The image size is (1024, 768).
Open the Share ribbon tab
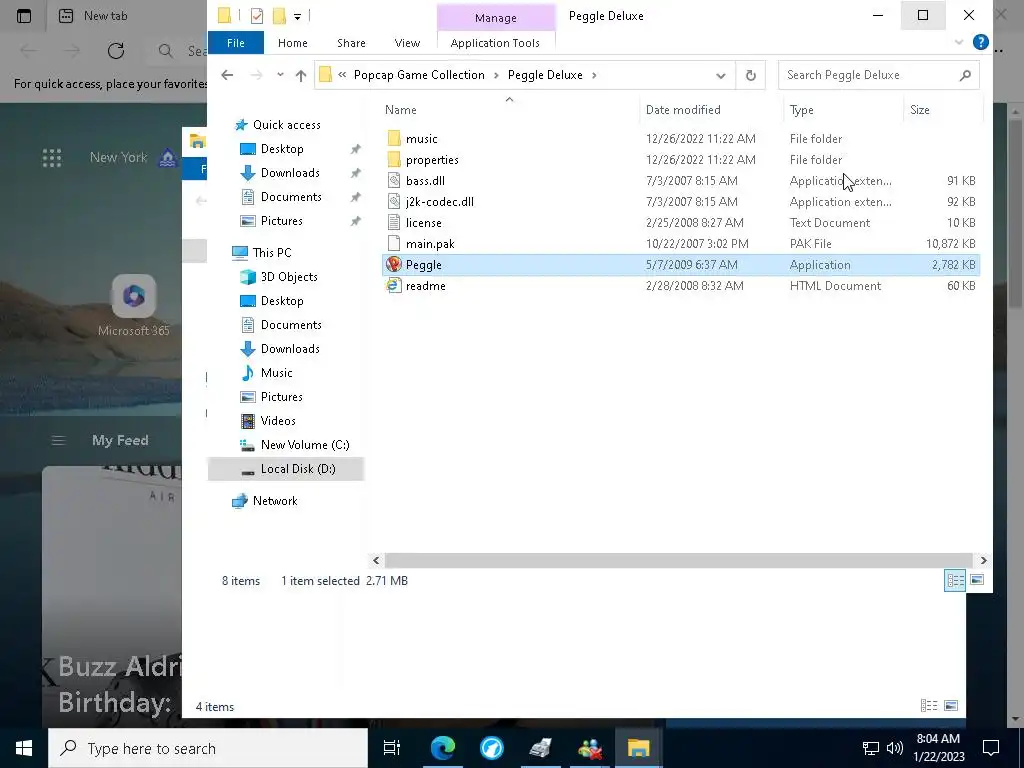(351, 43)
